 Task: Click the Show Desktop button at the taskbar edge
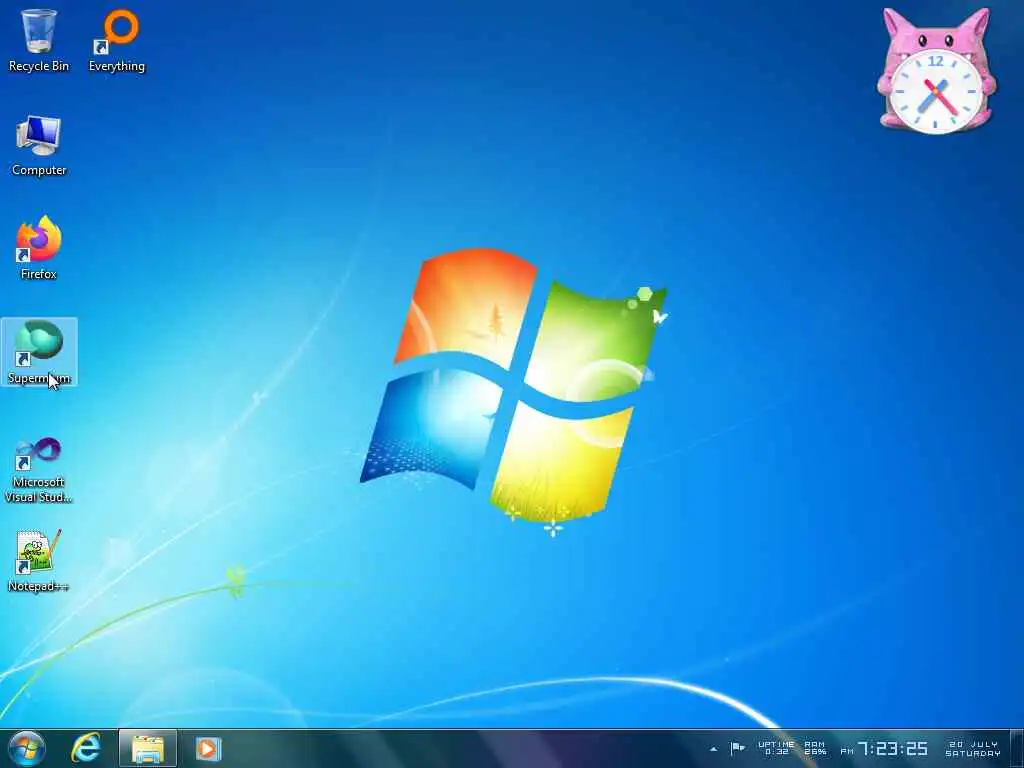pos(1017,748)
